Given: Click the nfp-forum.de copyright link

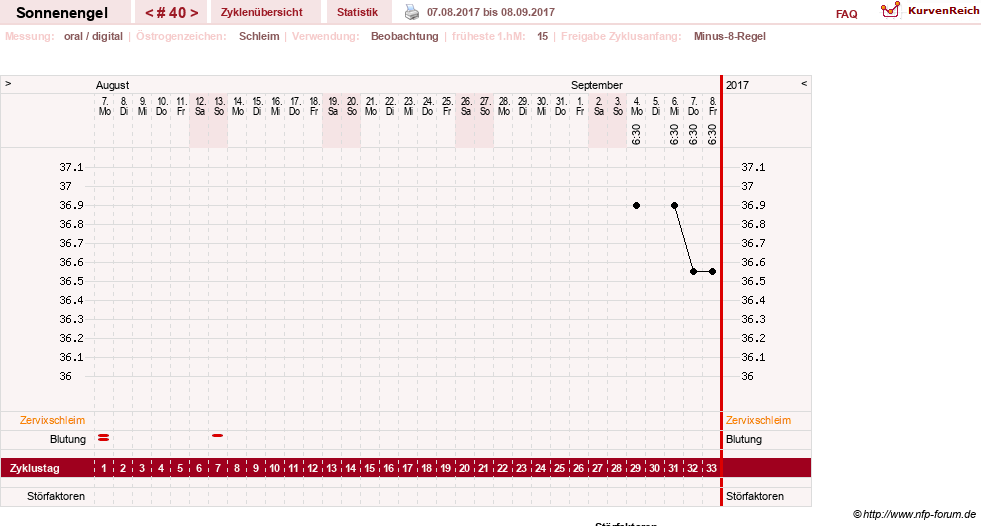Looking at the screenshot, I should pyautogui.click(x=914, y=514).
